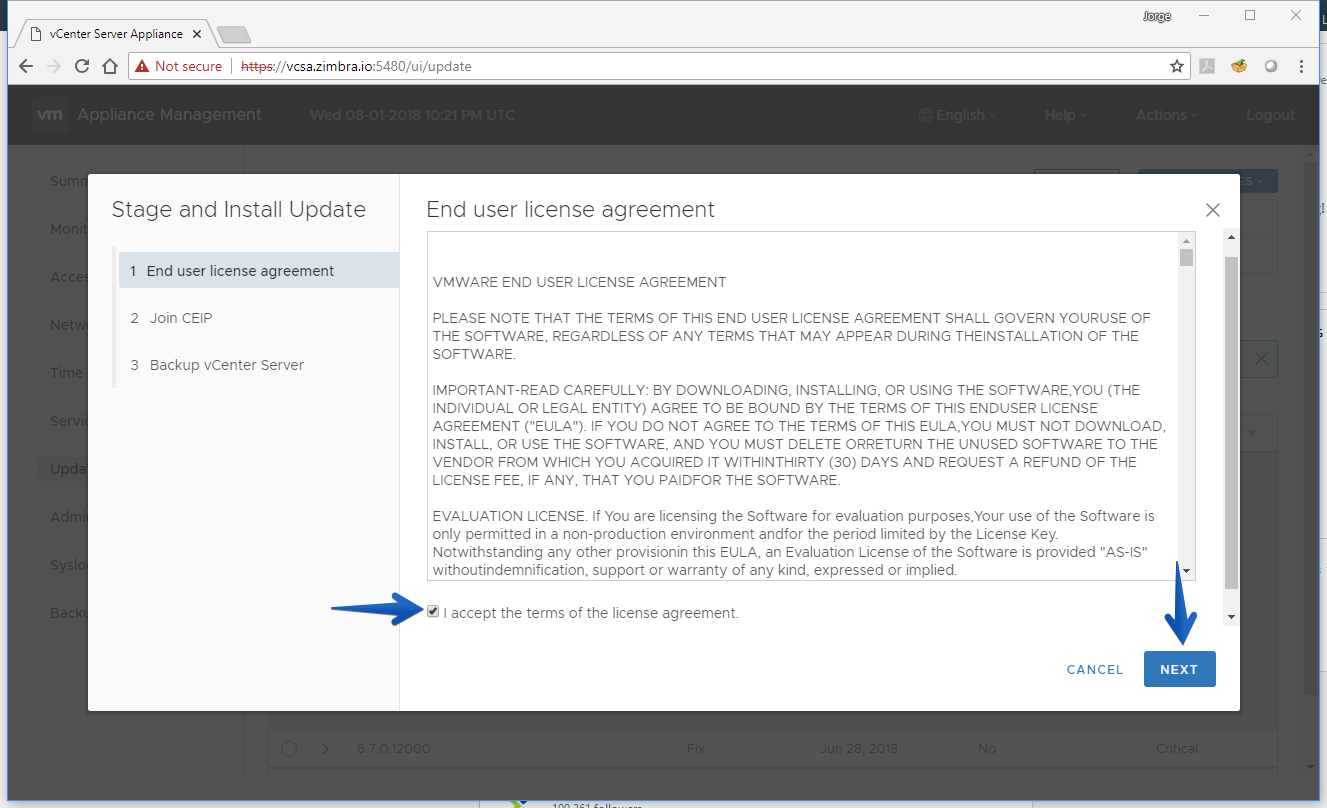Image resolution: width=1327 pixels, height=808 pixels.
Task: Click the Jorge profile button in title bar
Action: click(1156, 16)
